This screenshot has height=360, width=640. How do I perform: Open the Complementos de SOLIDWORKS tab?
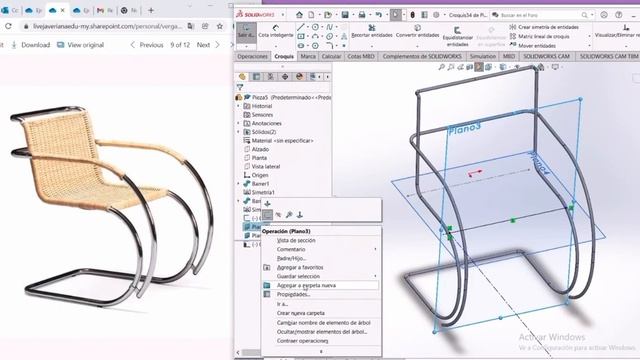422,56
